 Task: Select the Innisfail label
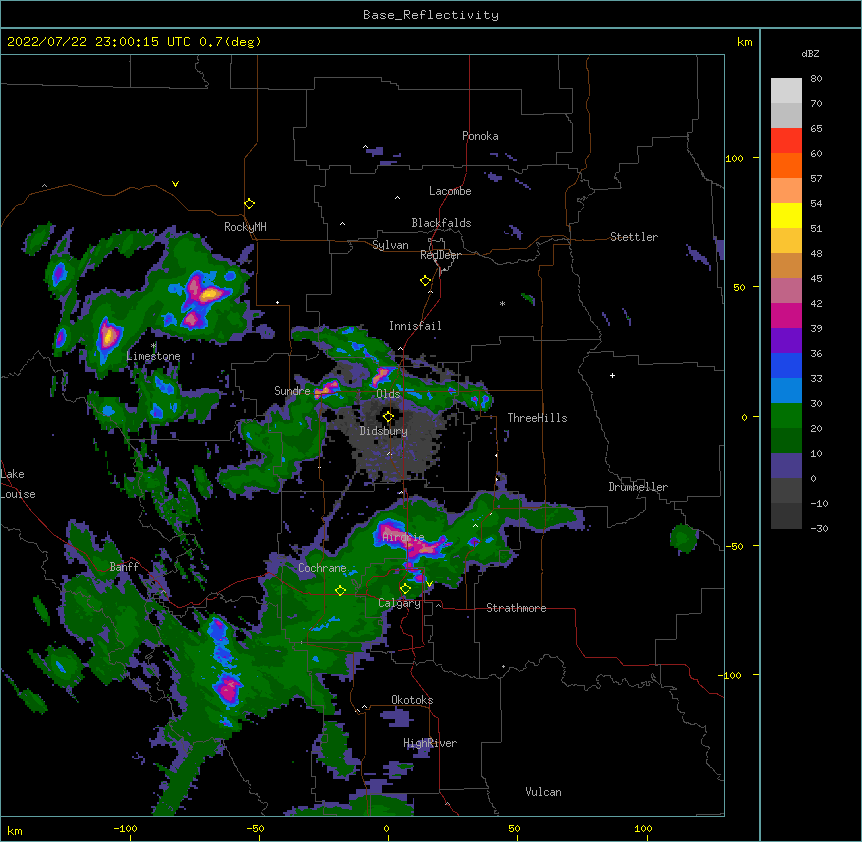(415, 326)
